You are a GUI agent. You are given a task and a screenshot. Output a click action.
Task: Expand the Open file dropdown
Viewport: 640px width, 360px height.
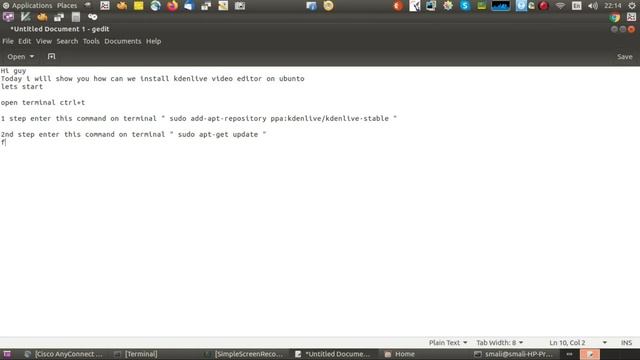[20, 57]
